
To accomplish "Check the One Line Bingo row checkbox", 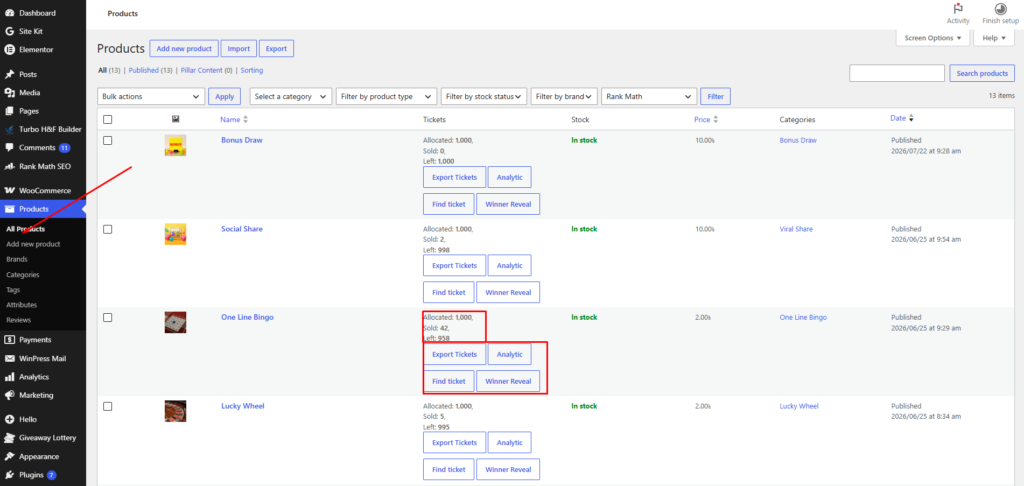I will (108, 317).
